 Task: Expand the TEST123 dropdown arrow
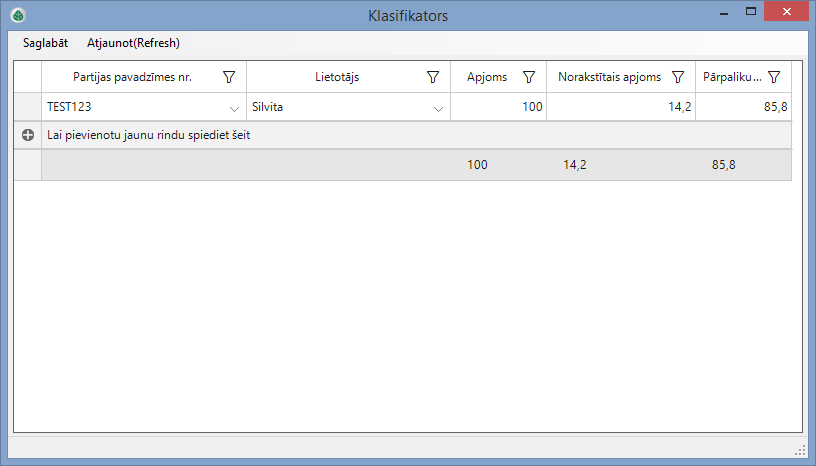(x=234, y=108)
